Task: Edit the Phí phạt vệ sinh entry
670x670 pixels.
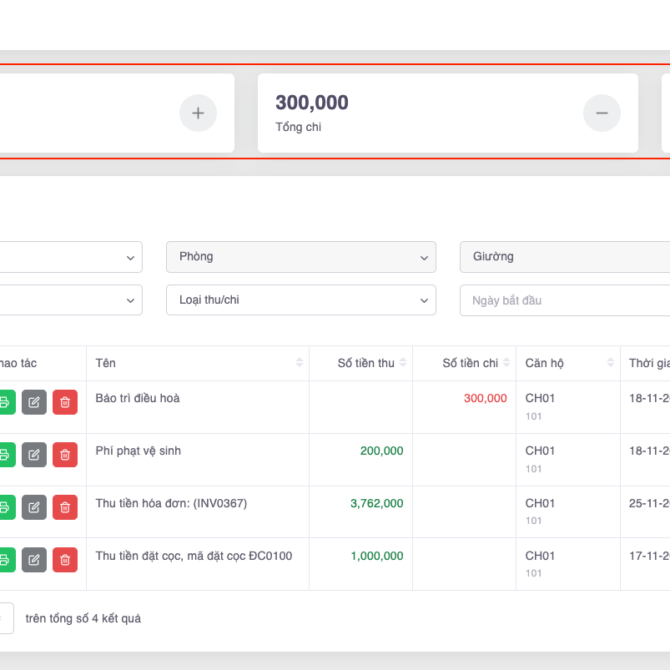Action: click(x=34, y=455)
